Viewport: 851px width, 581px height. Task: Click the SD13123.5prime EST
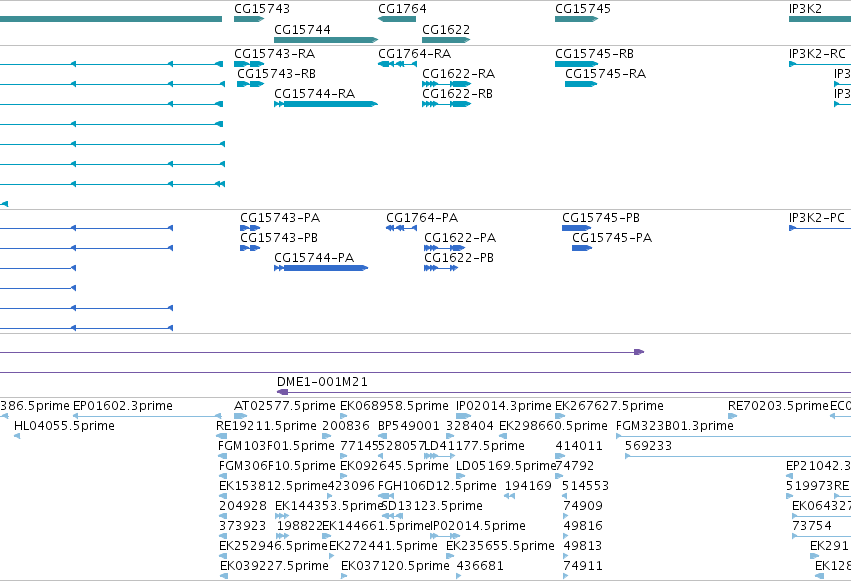[392, 516]
